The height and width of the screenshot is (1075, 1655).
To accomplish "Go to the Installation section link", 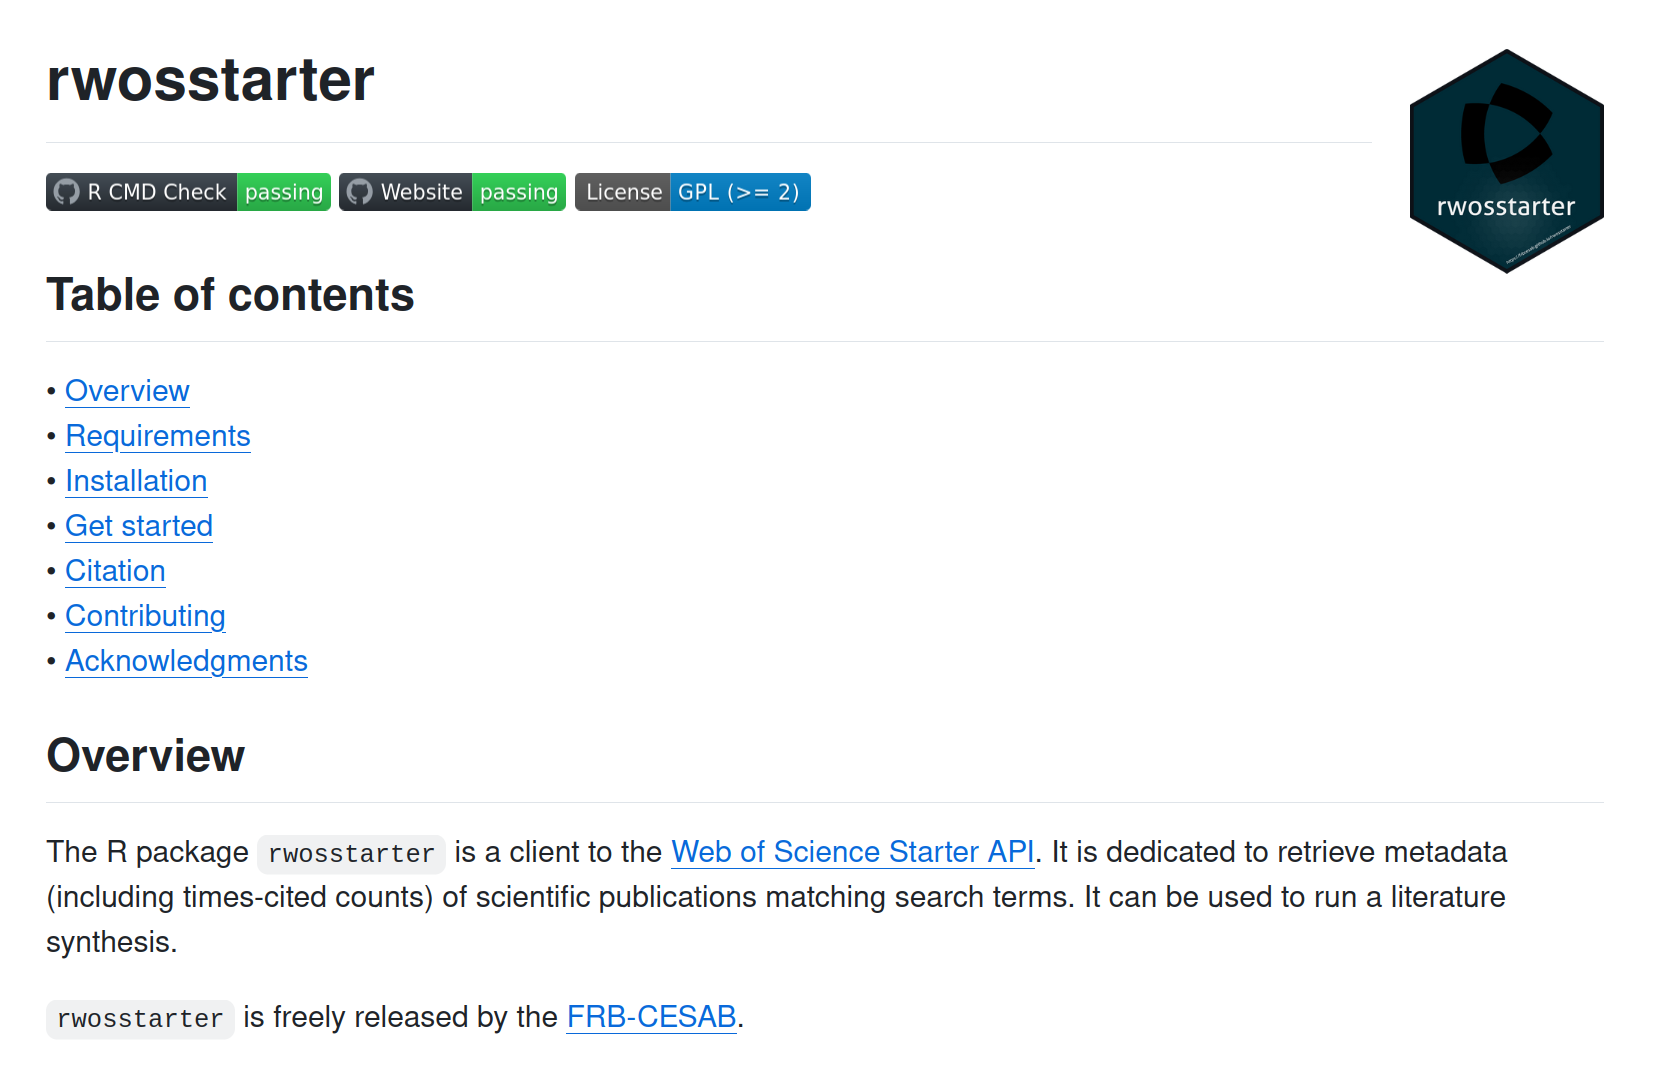I will point(136,481).
